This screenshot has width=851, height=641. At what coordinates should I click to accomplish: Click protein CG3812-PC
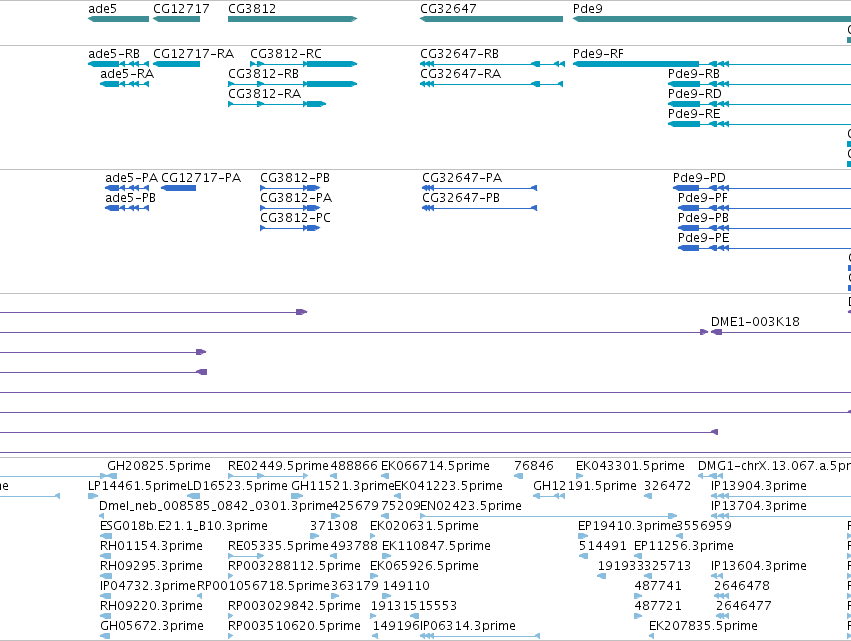tap(290, 229)
